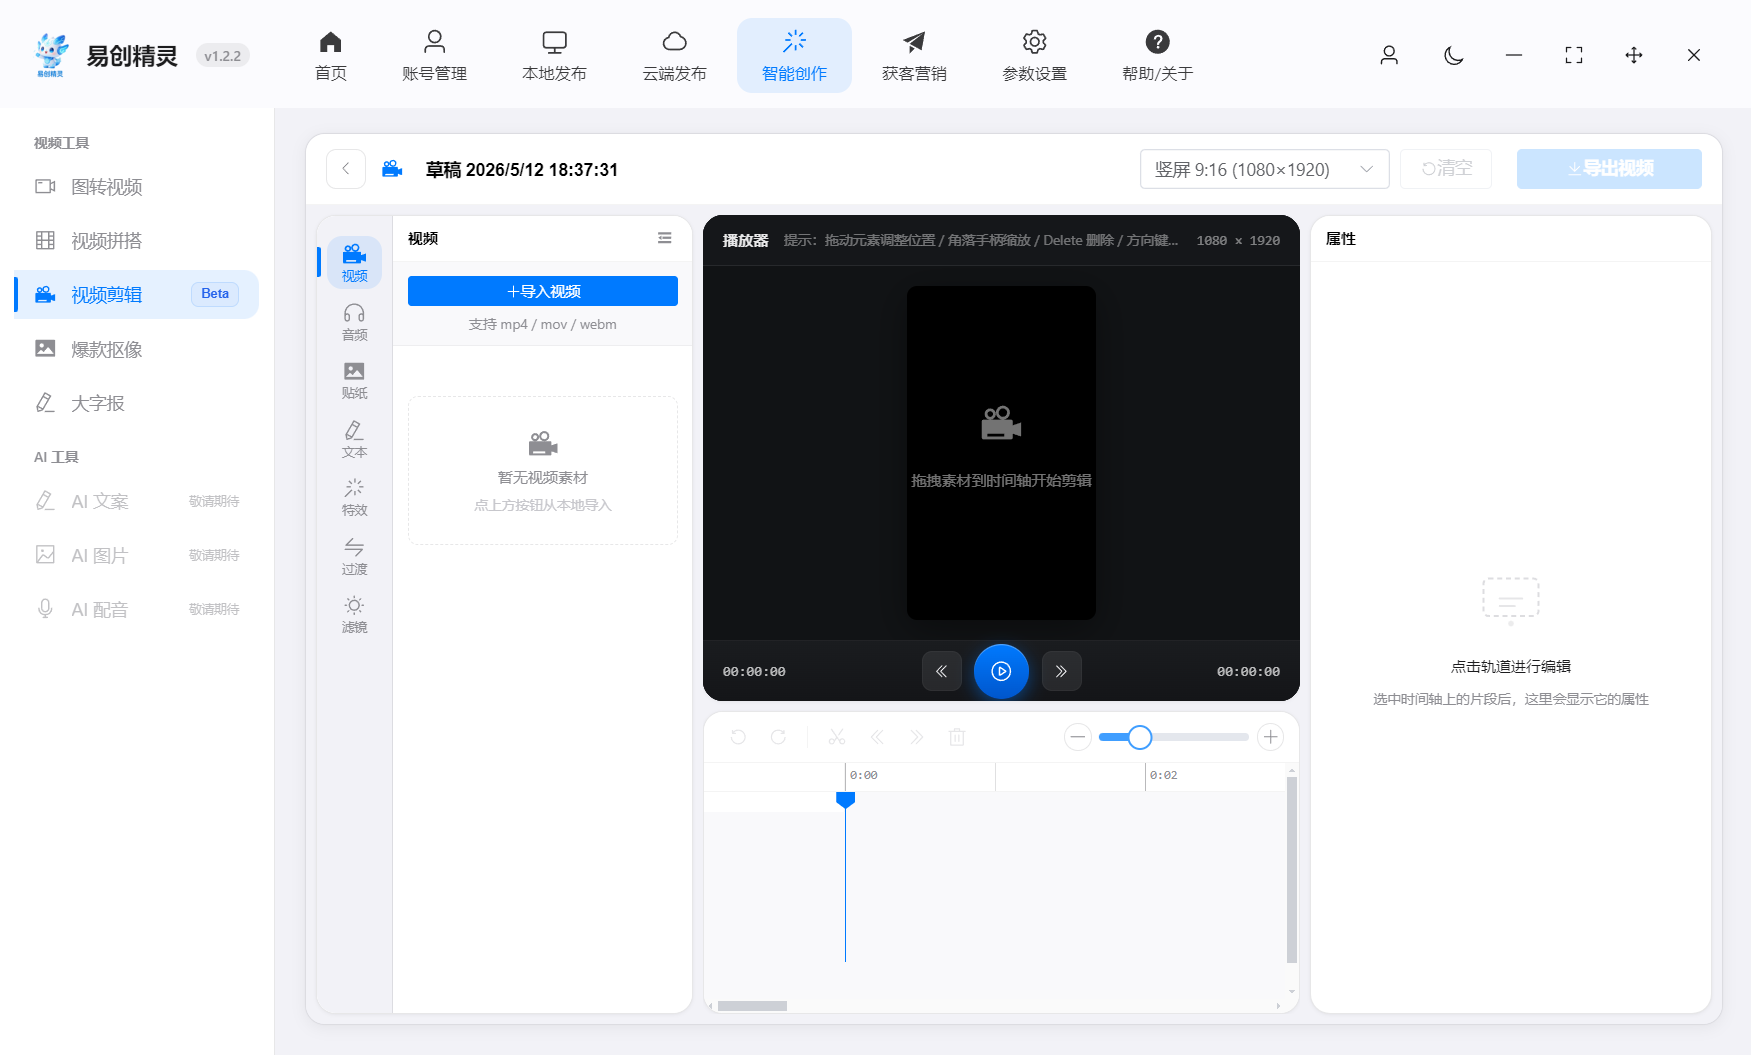Click the 属性 properties panel header
Screen dimensions: 1751x1055
(x=1340, y=238)
